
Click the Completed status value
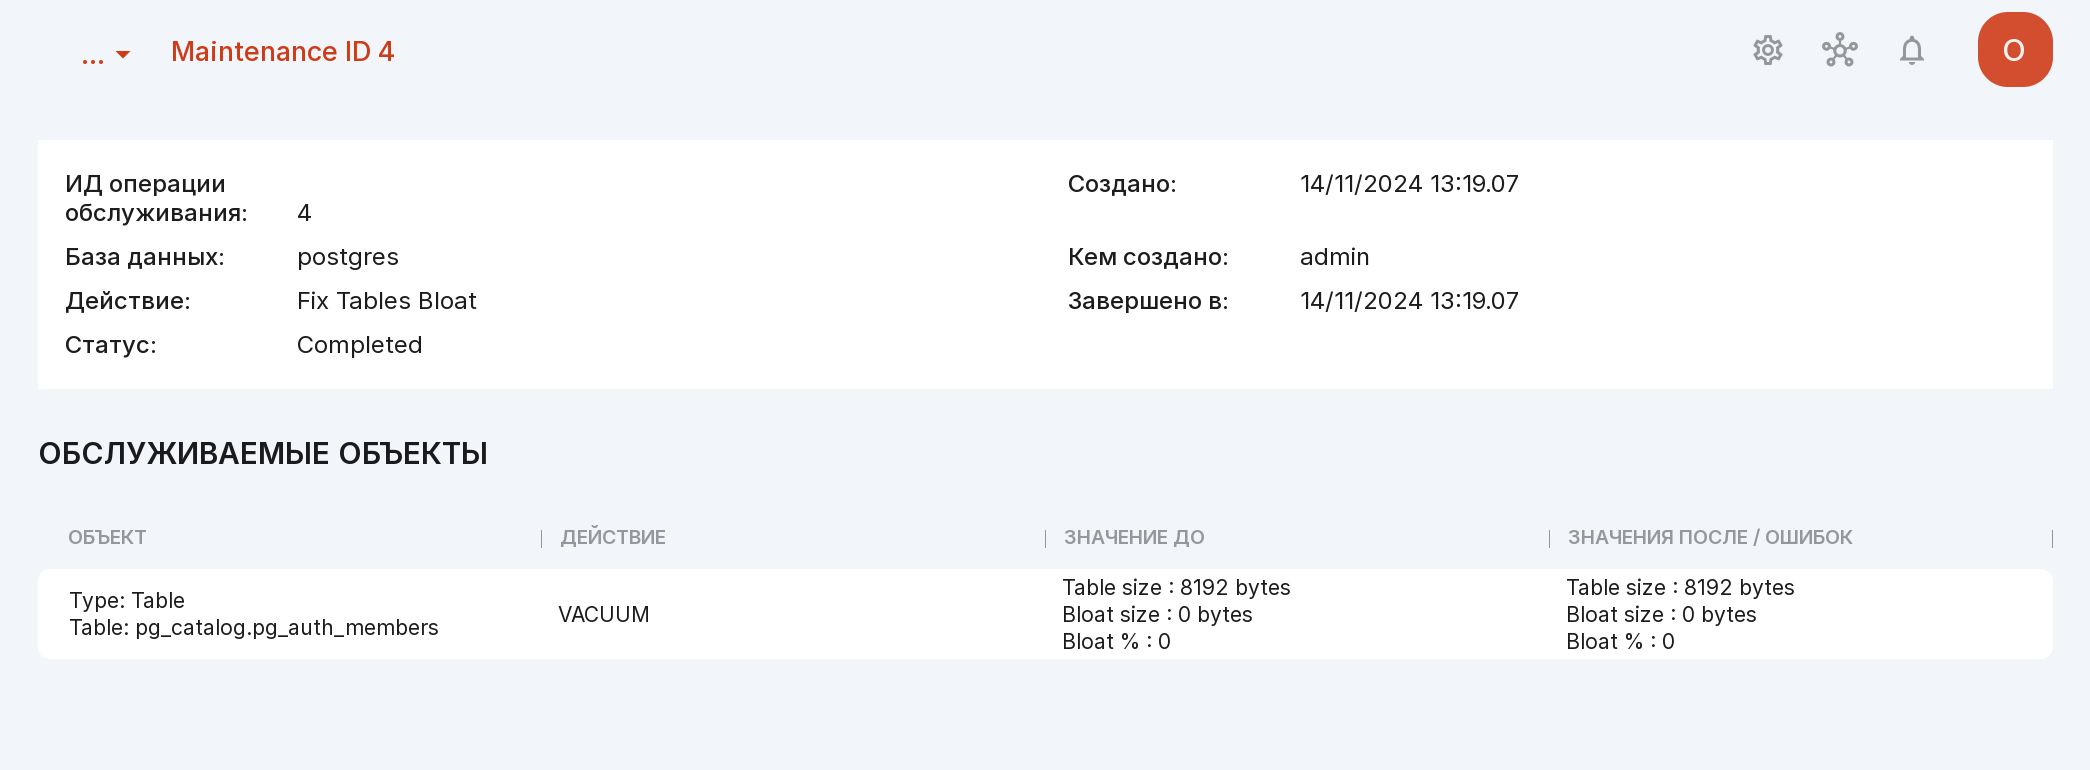(360, 345)
